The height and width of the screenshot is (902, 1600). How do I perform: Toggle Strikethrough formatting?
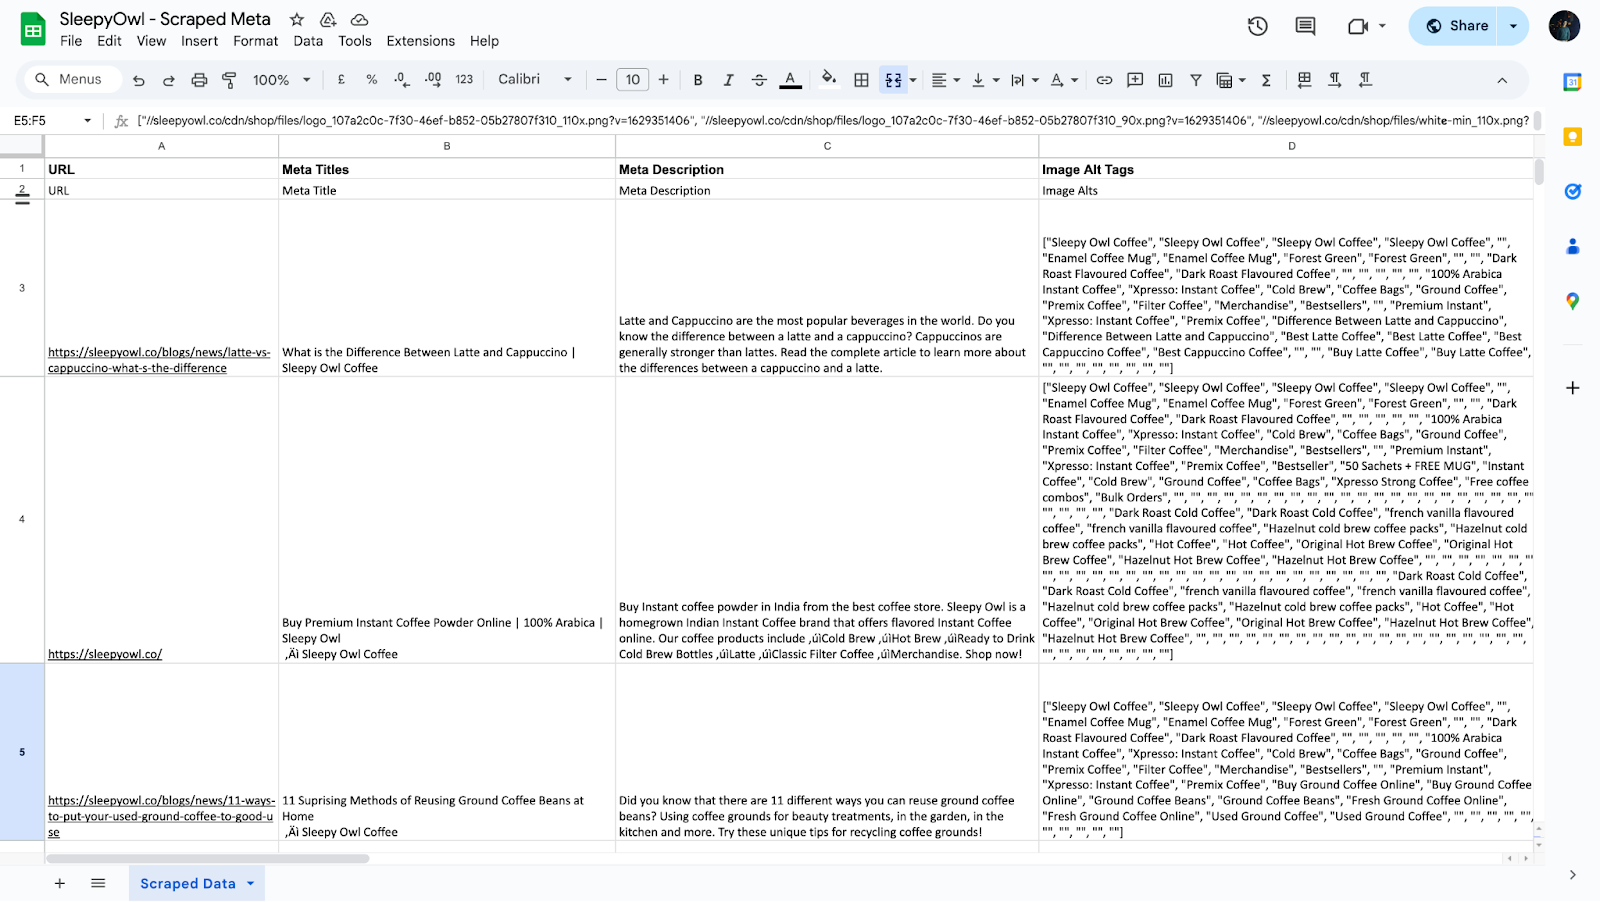coord(759,80)
